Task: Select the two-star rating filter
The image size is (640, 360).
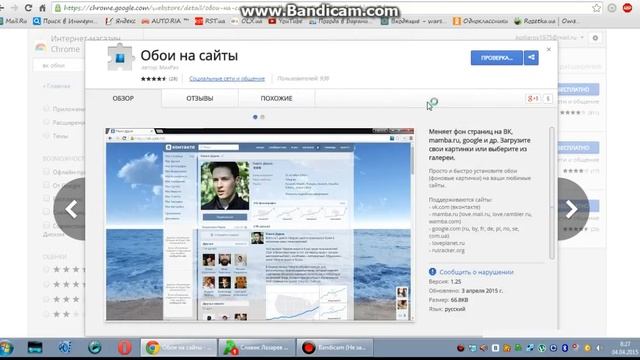Action: [46, 314]
